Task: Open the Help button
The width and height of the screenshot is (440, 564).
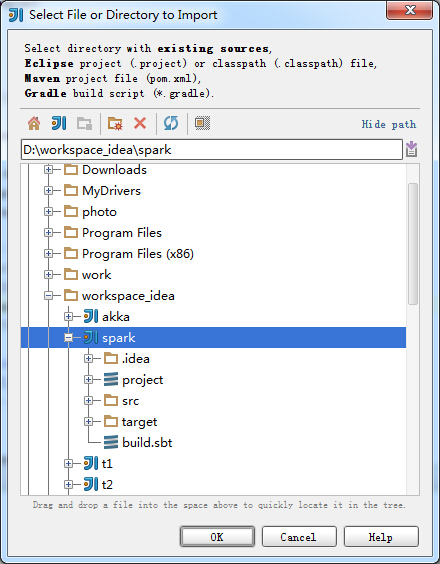Action: [x=381, y=537]
